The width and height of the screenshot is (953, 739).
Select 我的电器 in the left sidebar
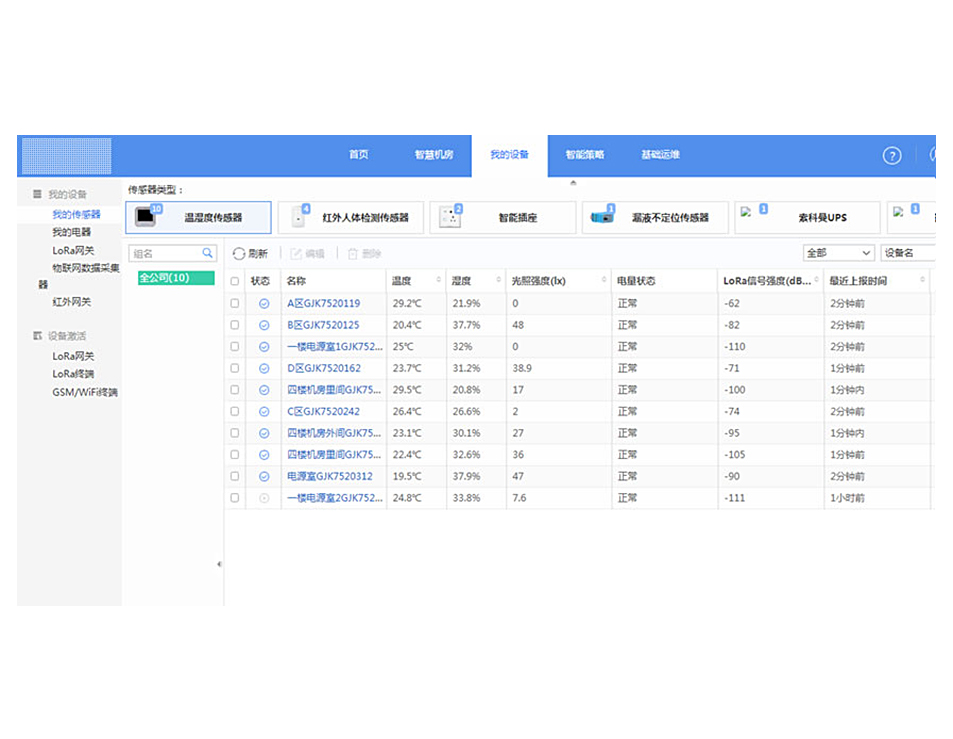[x=71, y=232]
